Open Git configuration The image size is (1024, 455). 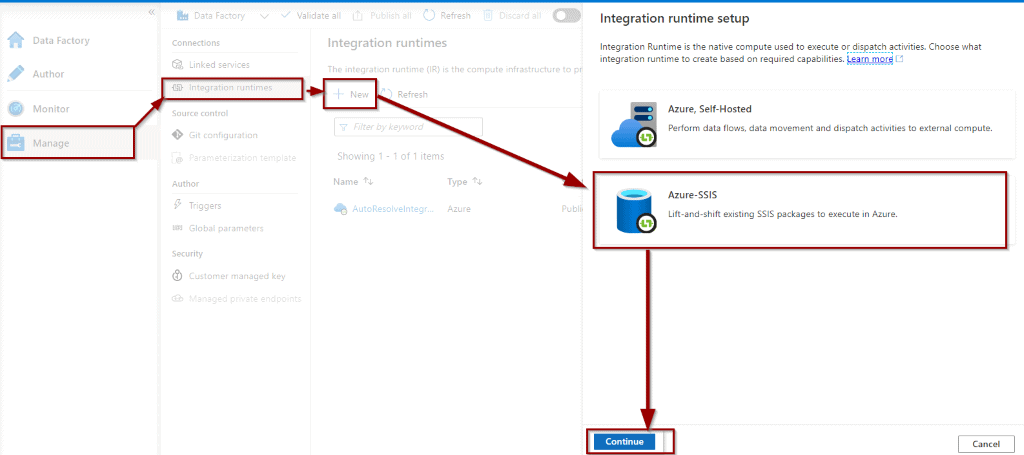(223, 135)
